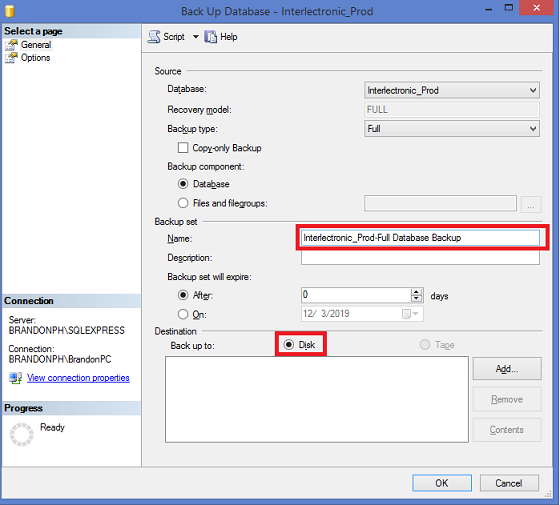Image resolution: width=560 pixels, height=505 pixels.
Task: Open the Help icon in toolbar
Action: 210,37
